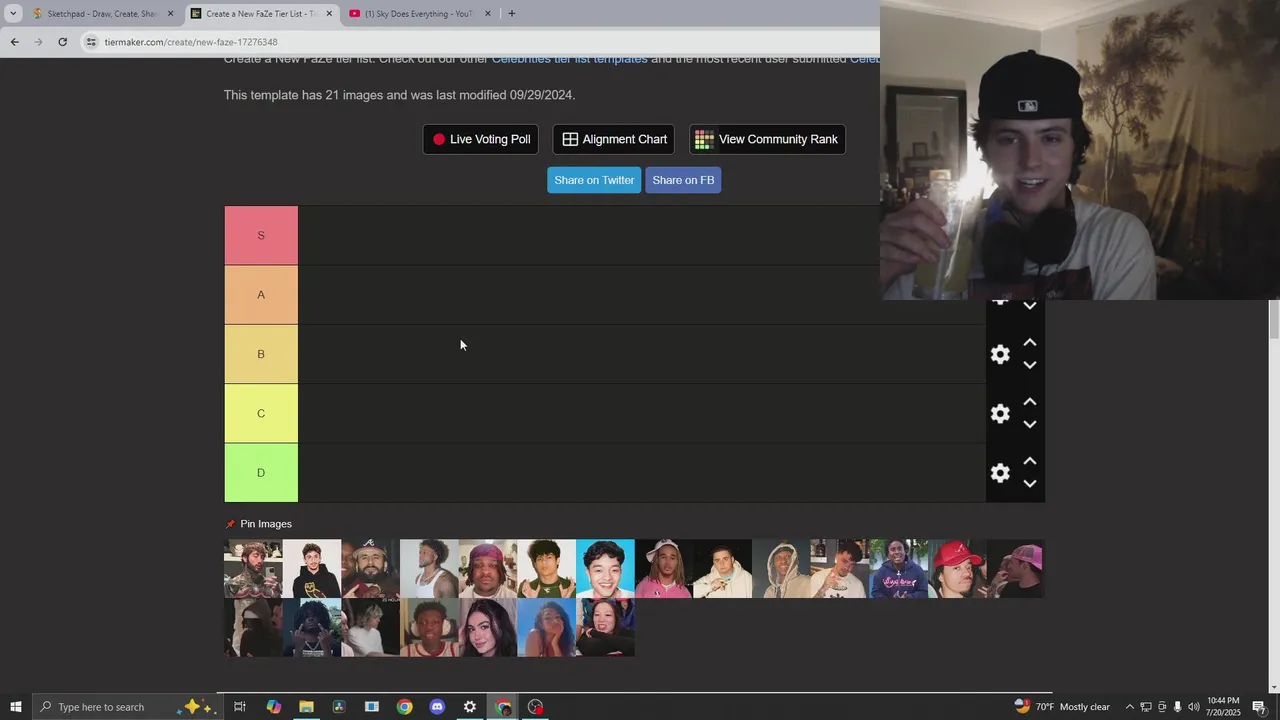Close the YouTube tab
1280x720 pixels.
click(x=488, y=14)
